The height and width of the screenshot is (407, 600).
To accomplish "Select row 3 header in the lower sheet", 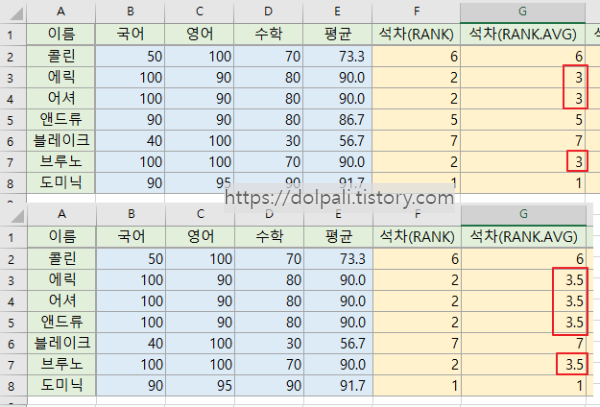I will click(x=13, y=280).
